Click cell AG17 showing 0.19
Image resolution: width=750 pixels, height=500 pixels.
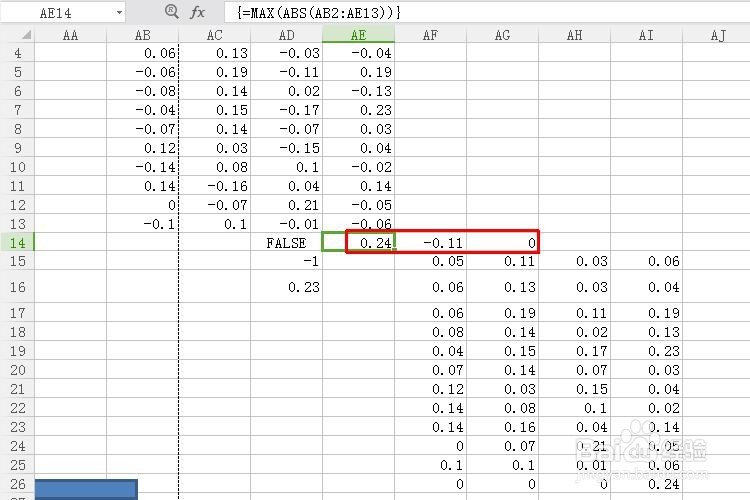coord(503,313)
